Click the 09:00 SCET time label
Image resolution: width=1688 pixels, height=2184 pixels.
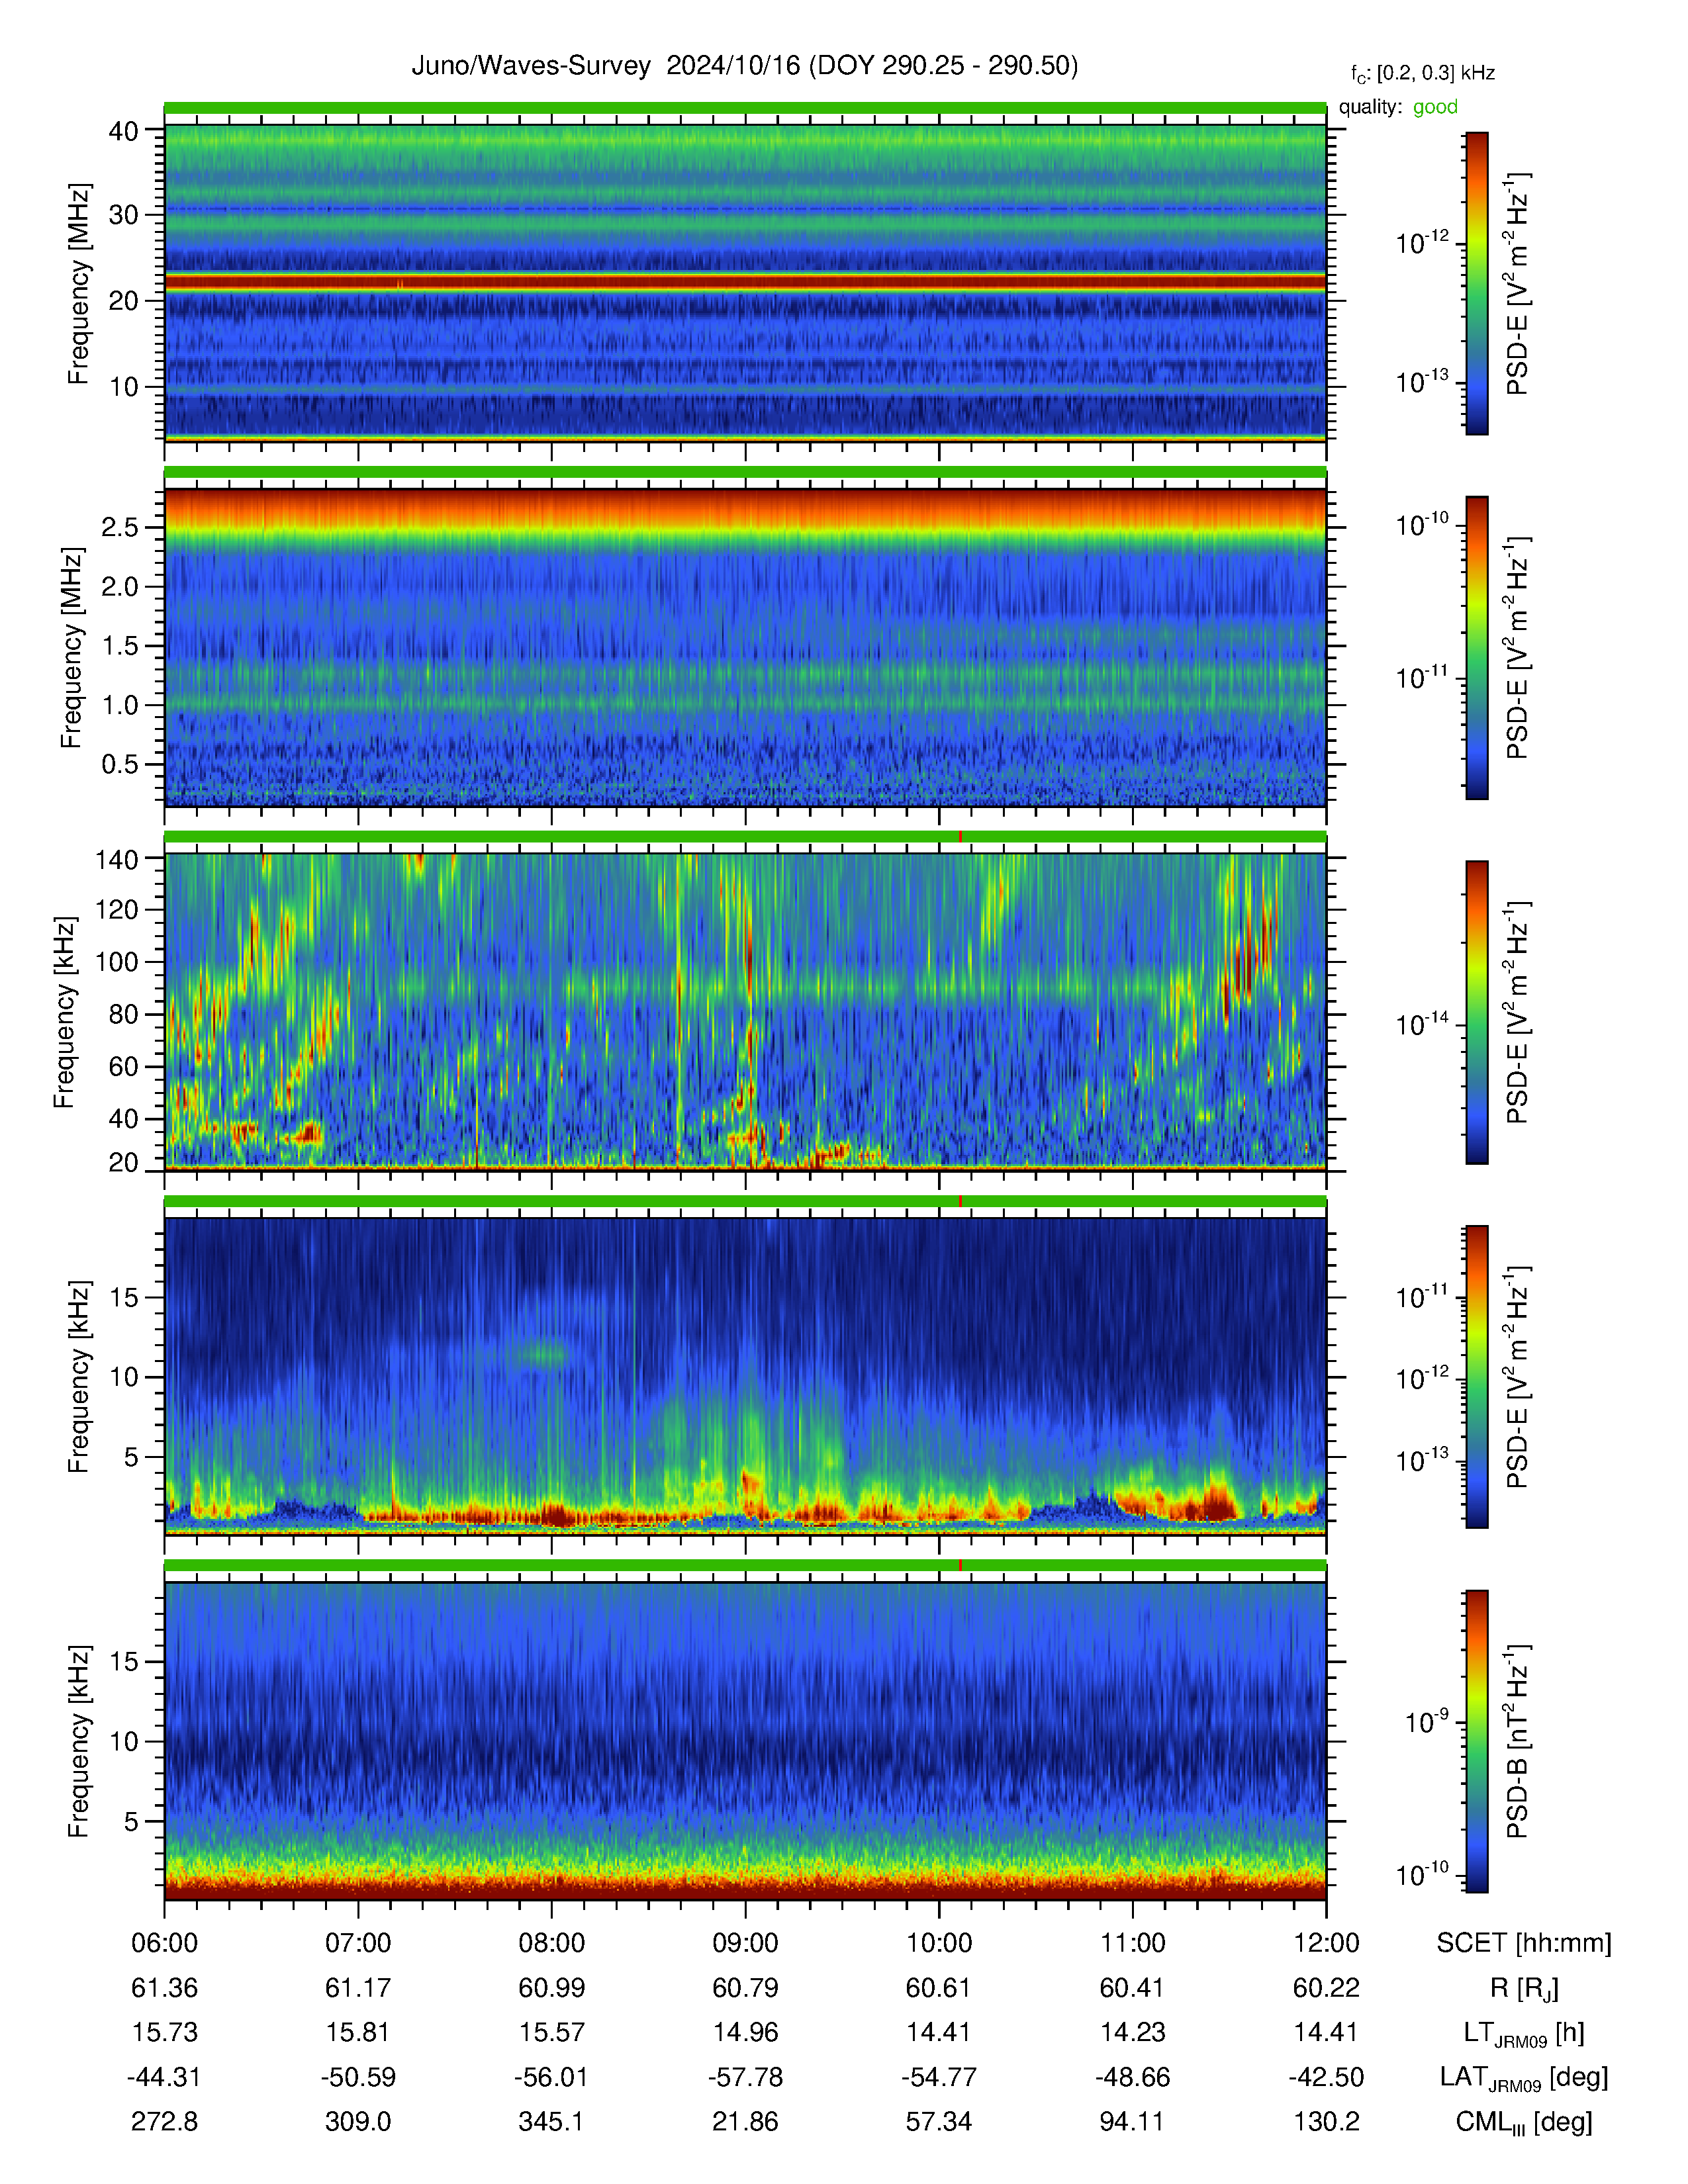point(745,1943)
